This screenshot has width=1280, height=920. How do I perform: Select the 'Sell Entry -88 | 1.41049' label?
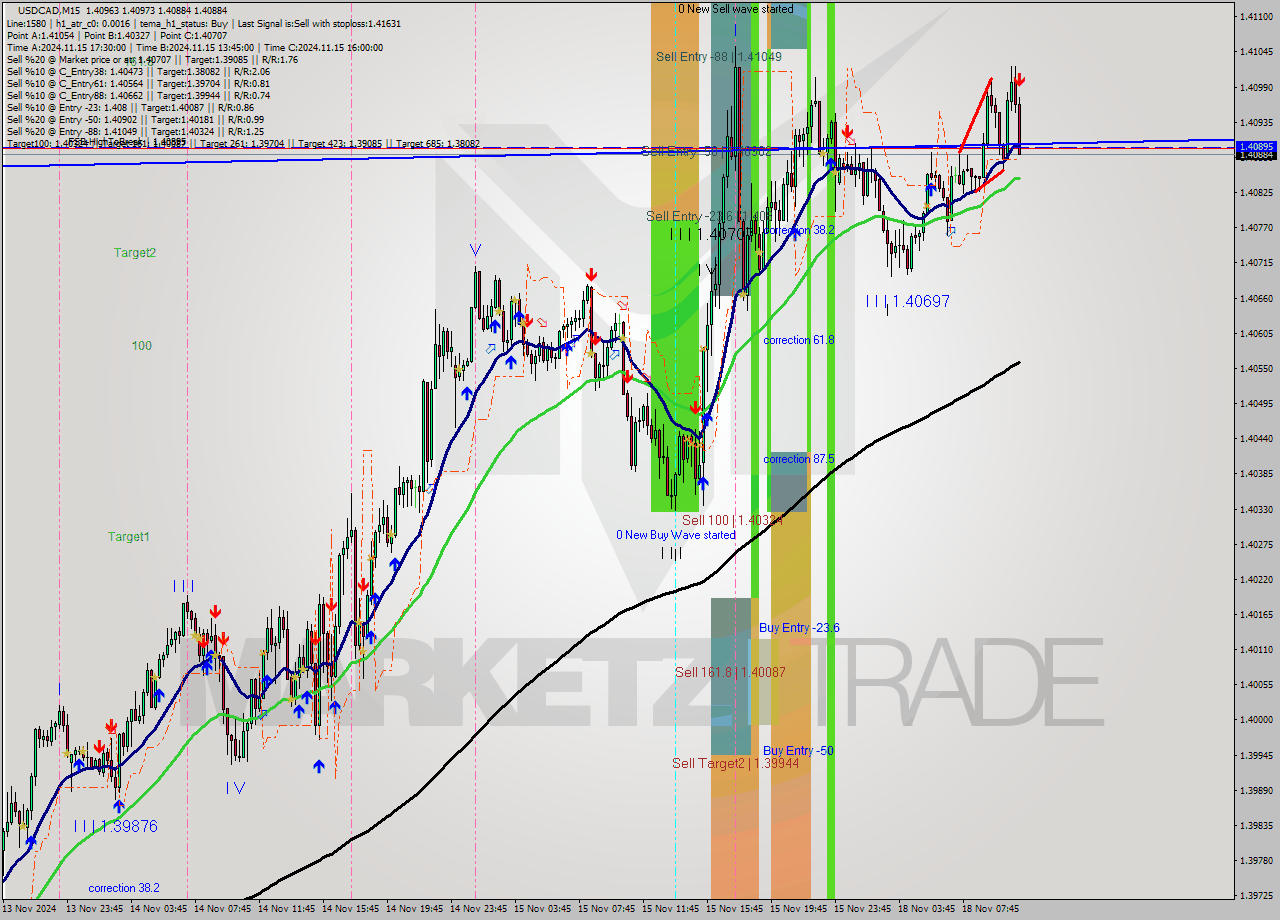point(718,57)
